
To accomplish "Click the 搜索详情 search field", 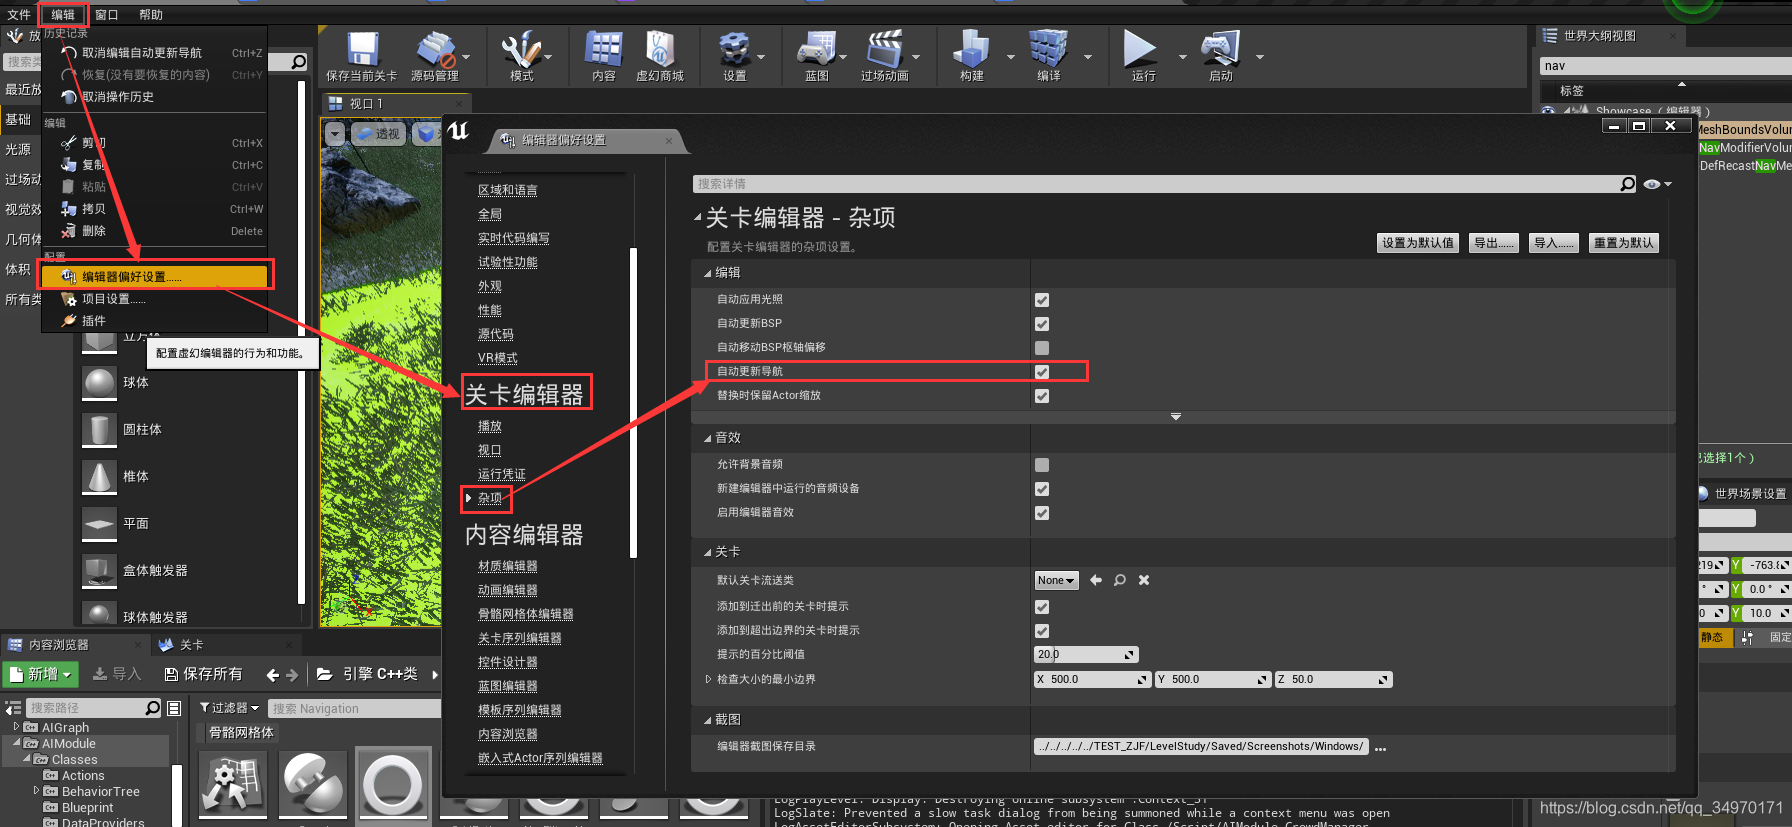I will [1156, 184].
